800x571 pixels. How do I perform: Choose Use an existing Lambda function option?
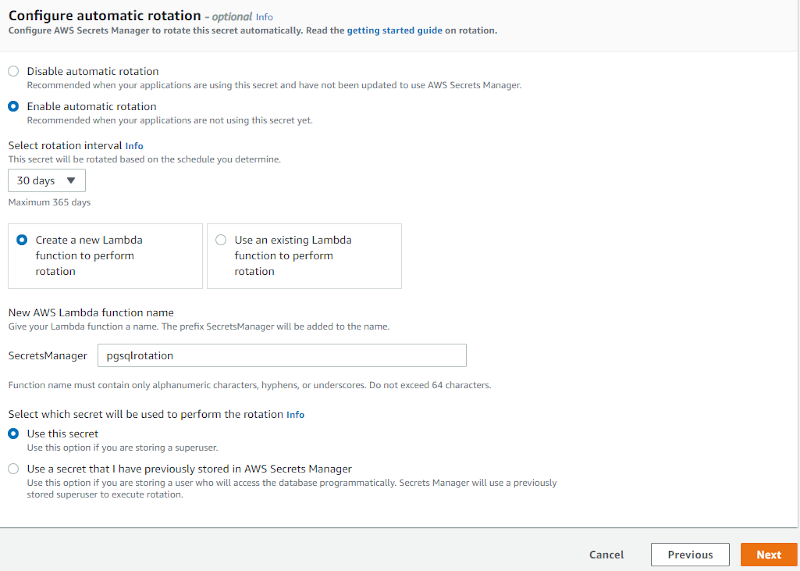pos(221,240)
